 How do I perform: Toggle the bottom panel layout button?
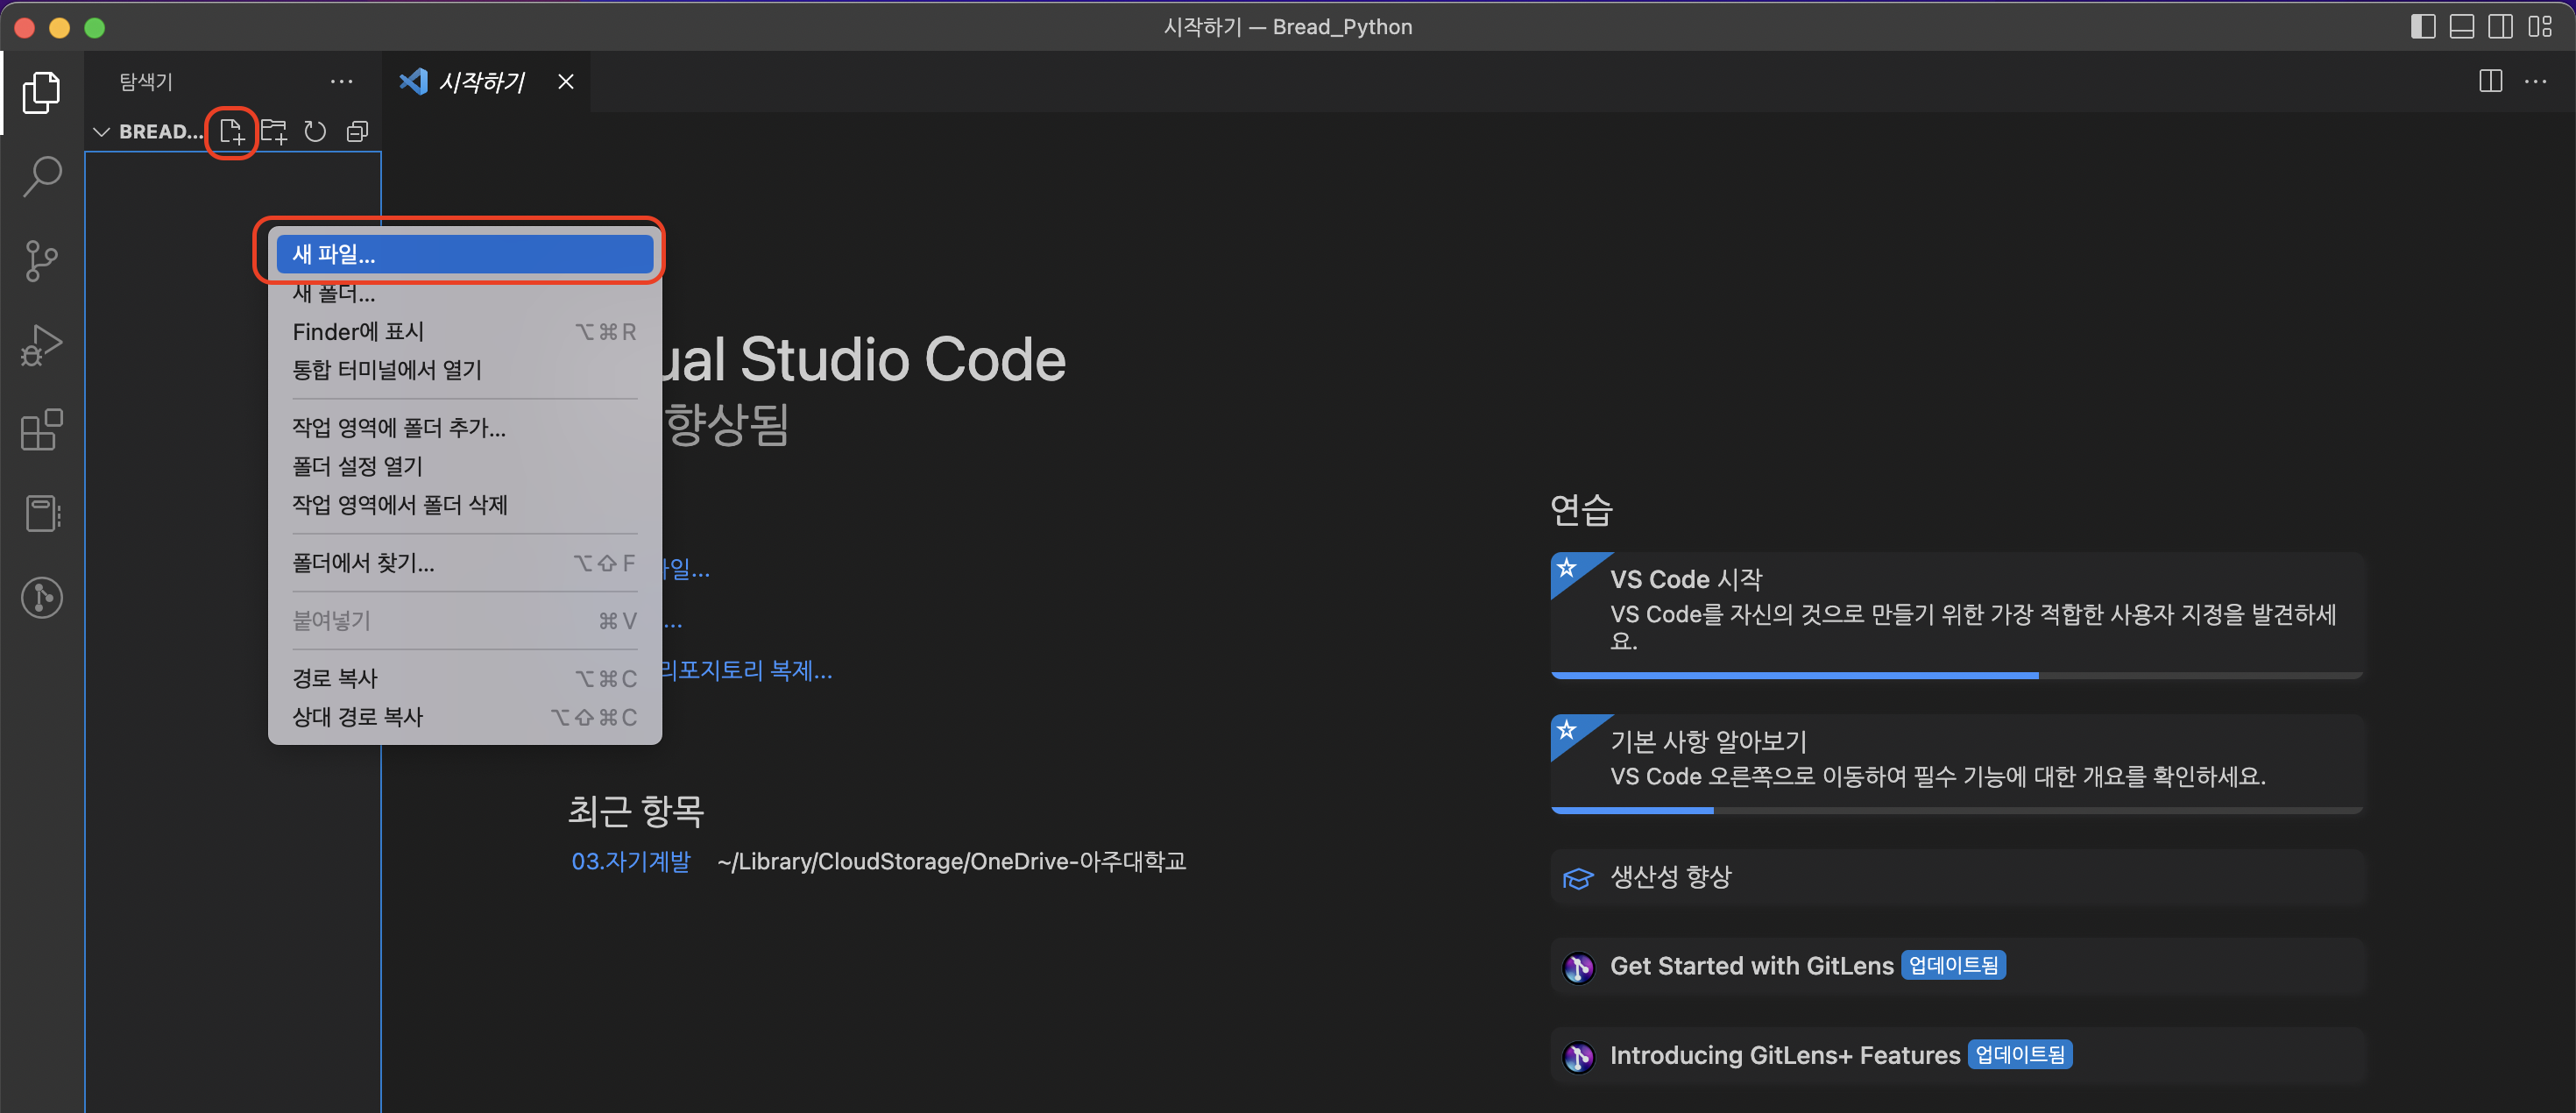click(x=2461, y=27)
